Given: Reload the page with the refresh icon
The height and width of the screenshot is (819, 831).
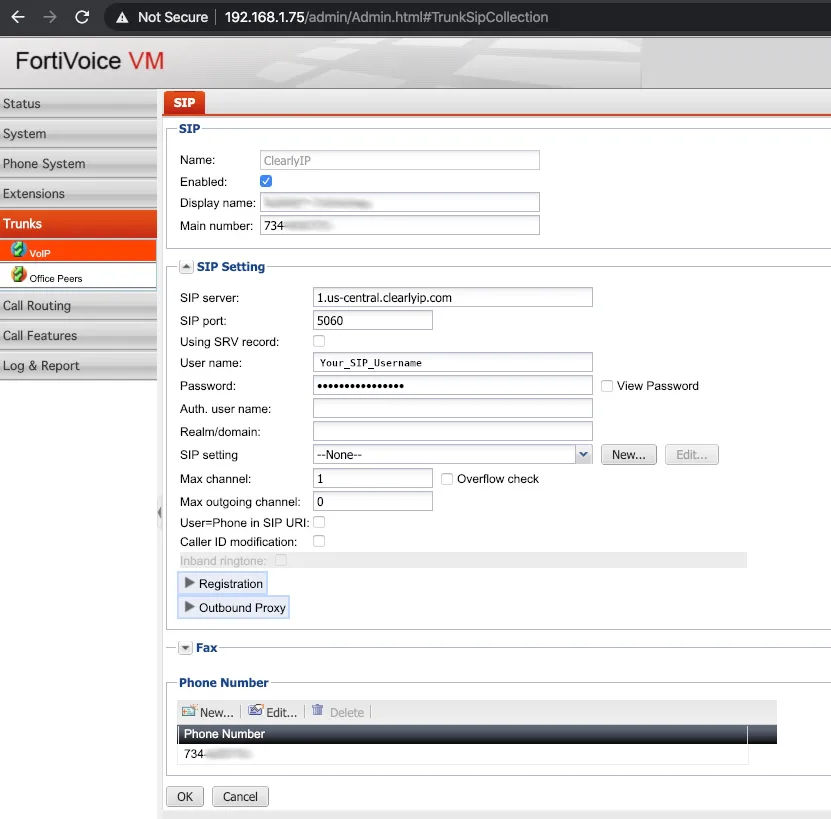Looking at the screenshot, I should (82, 17).
